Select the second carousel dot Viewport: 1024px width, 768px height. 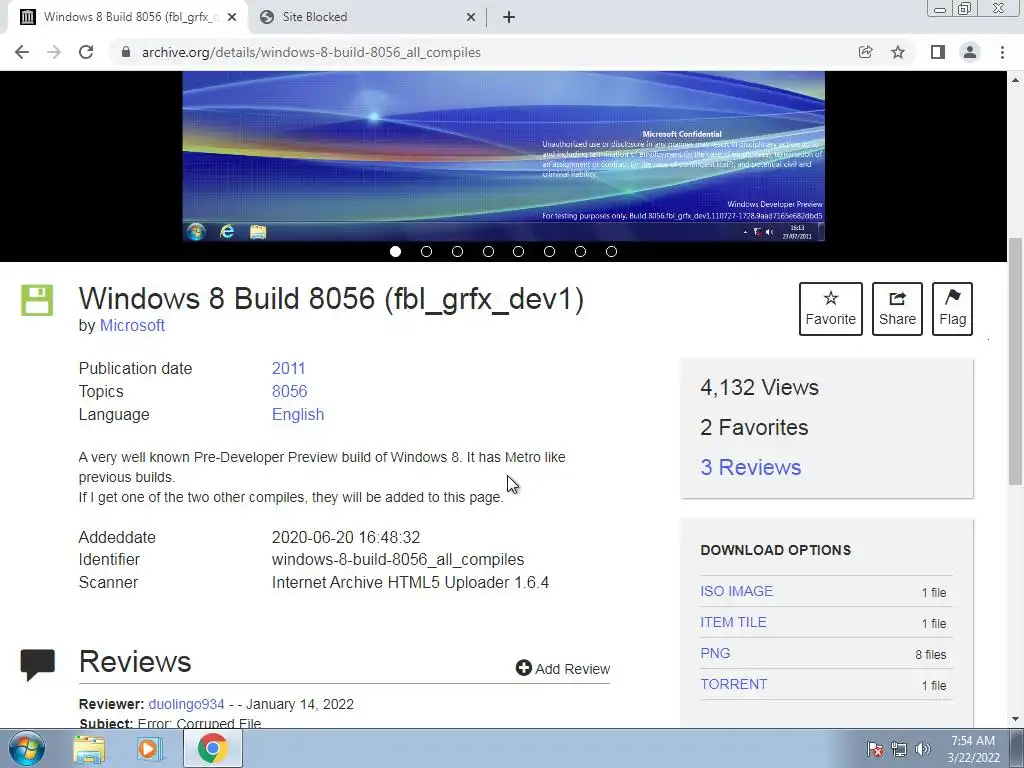coord(426,251)
